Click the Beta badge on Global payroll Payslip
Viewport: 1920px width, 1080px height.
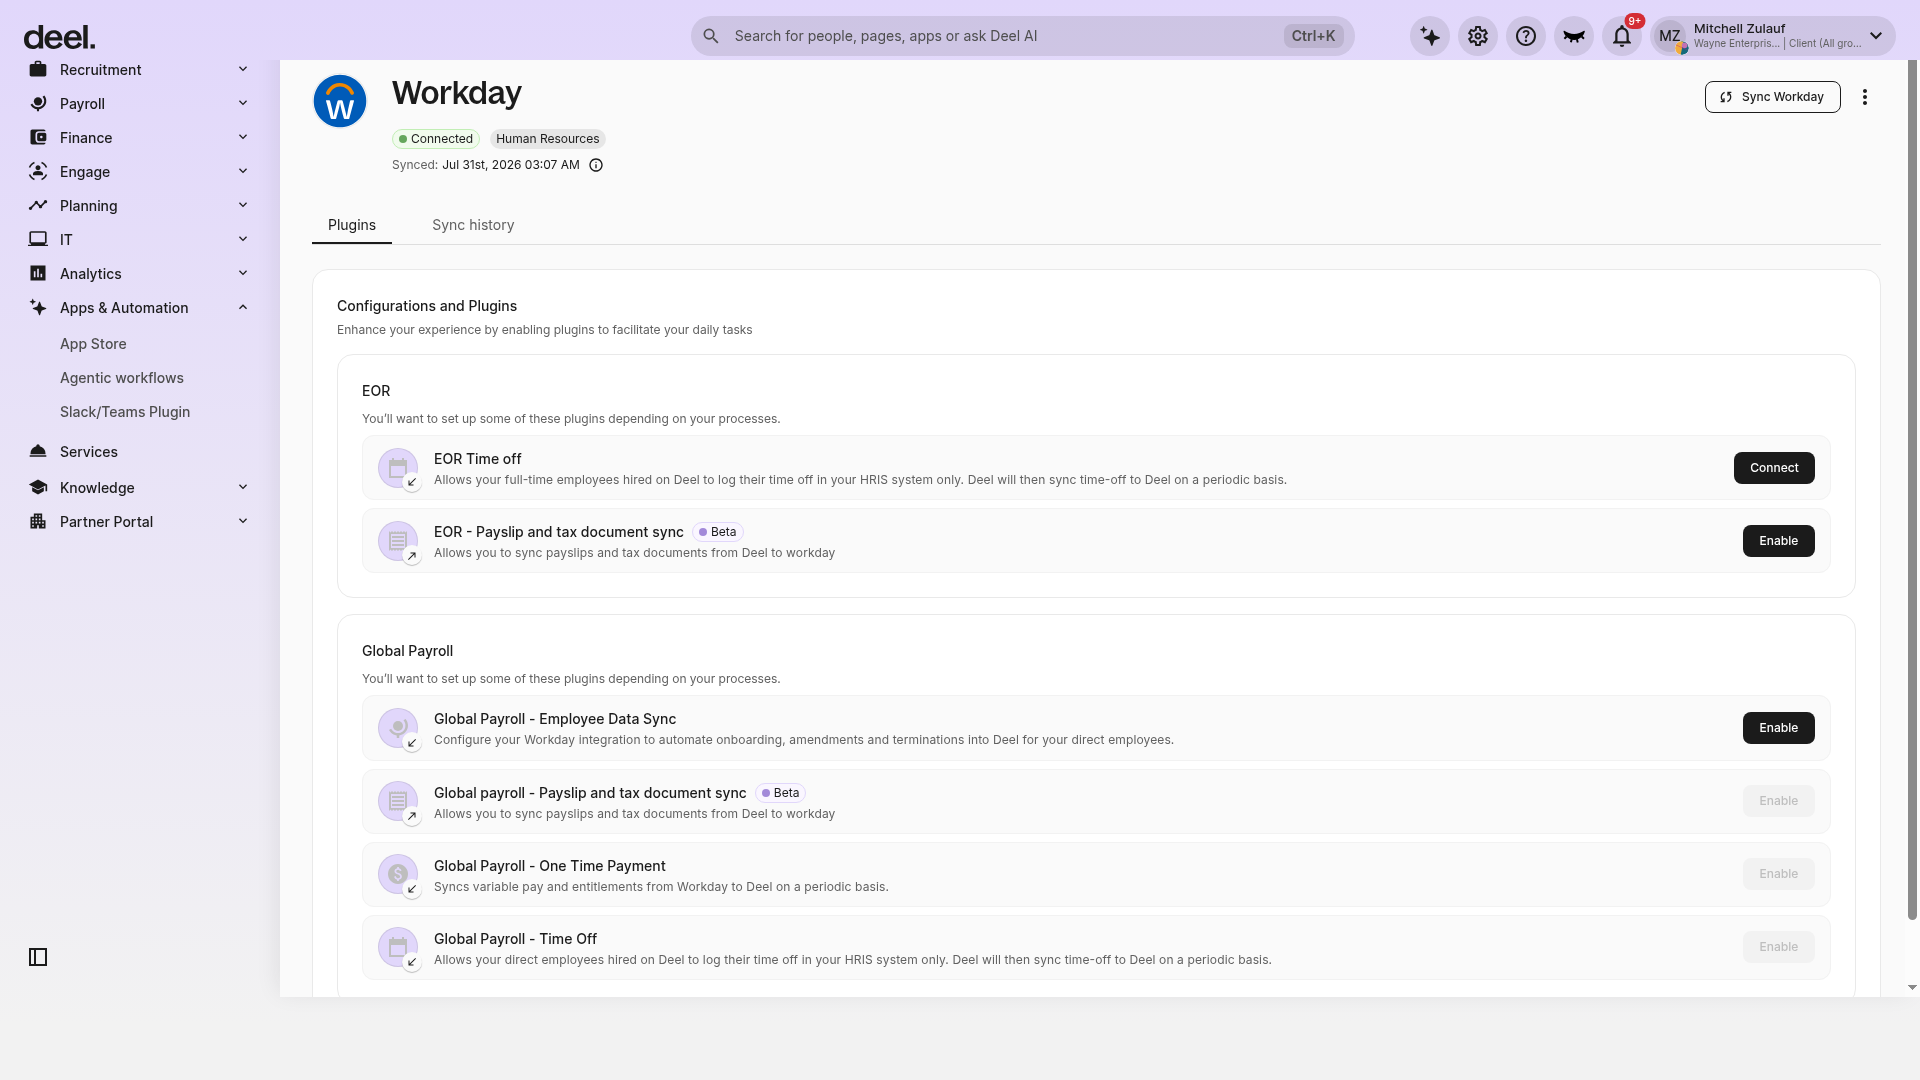point(781,793)
